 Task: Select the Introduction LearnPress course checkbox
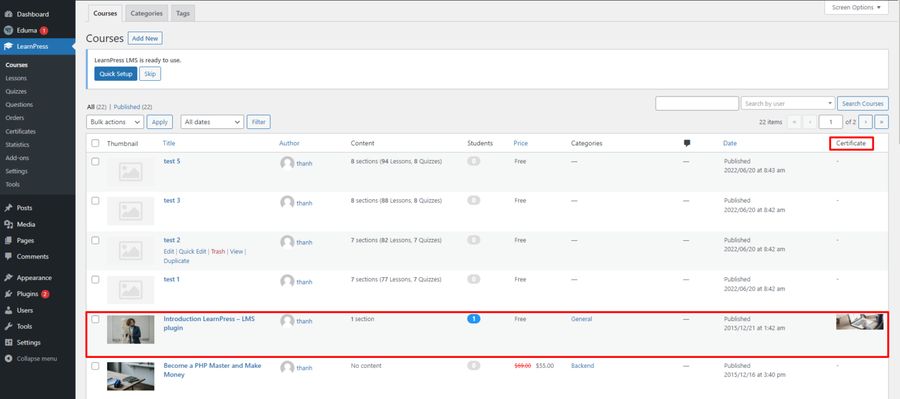pyautogui.click(x=95, y=319)
